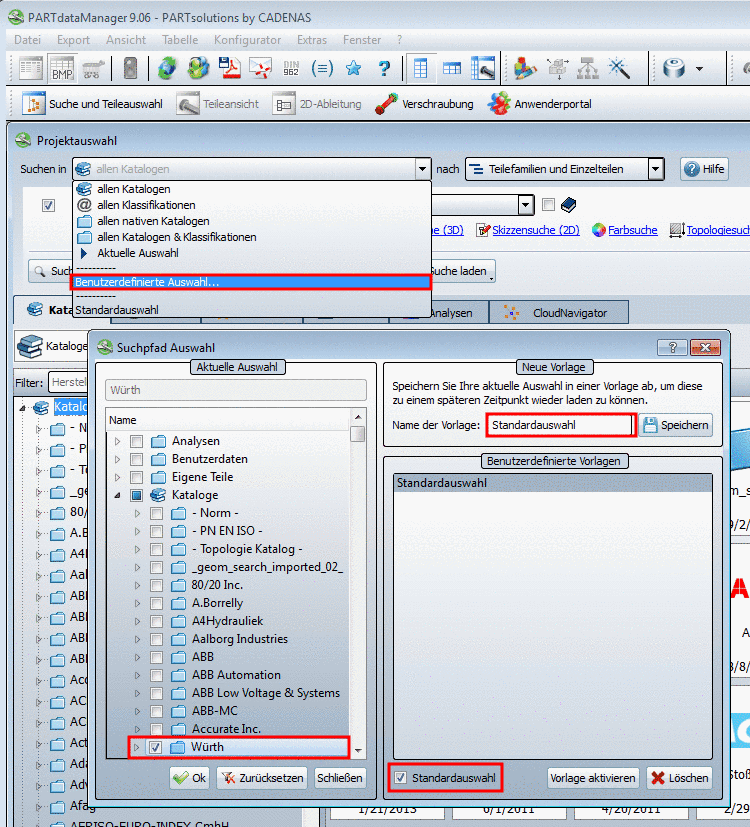The image size is (750, 827).
Task: Open the 2D-Ableitung view
Action: (318, 104)
